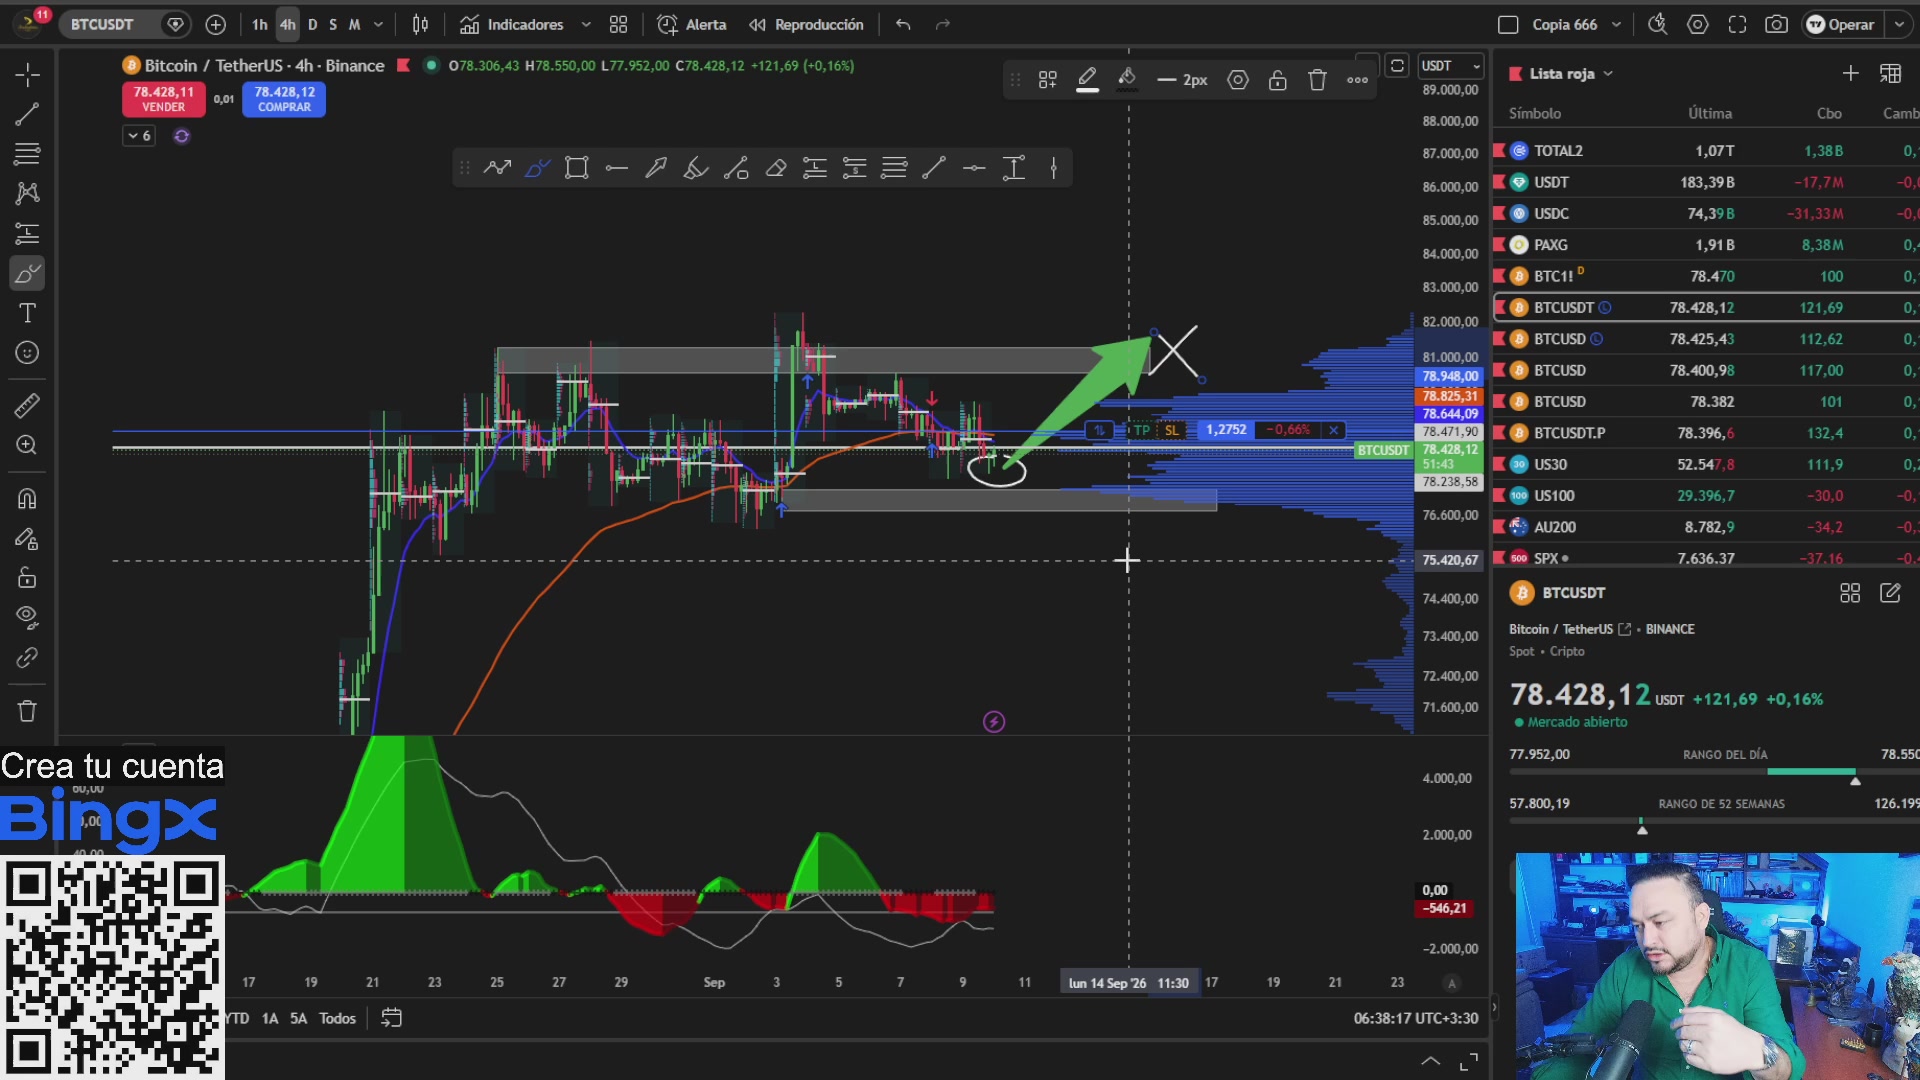Select US100 in the watchlist
Viewport: 1920px width, 1080px height.
(1705, 495)
